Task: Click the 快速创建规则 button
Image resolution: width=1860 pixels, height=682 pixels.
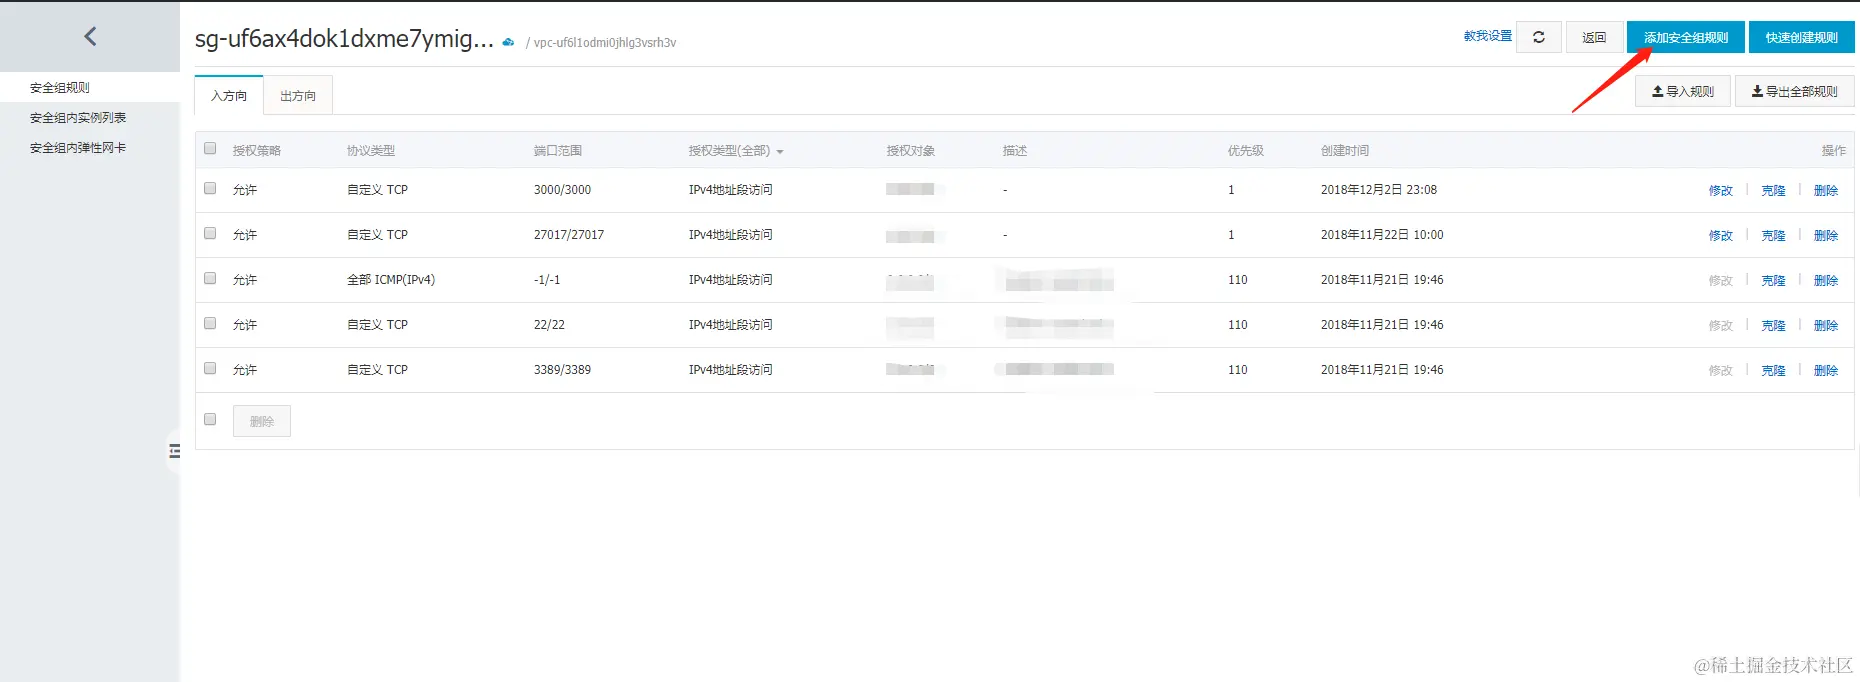Action: pyautogui.click(x=1802, y=37)
